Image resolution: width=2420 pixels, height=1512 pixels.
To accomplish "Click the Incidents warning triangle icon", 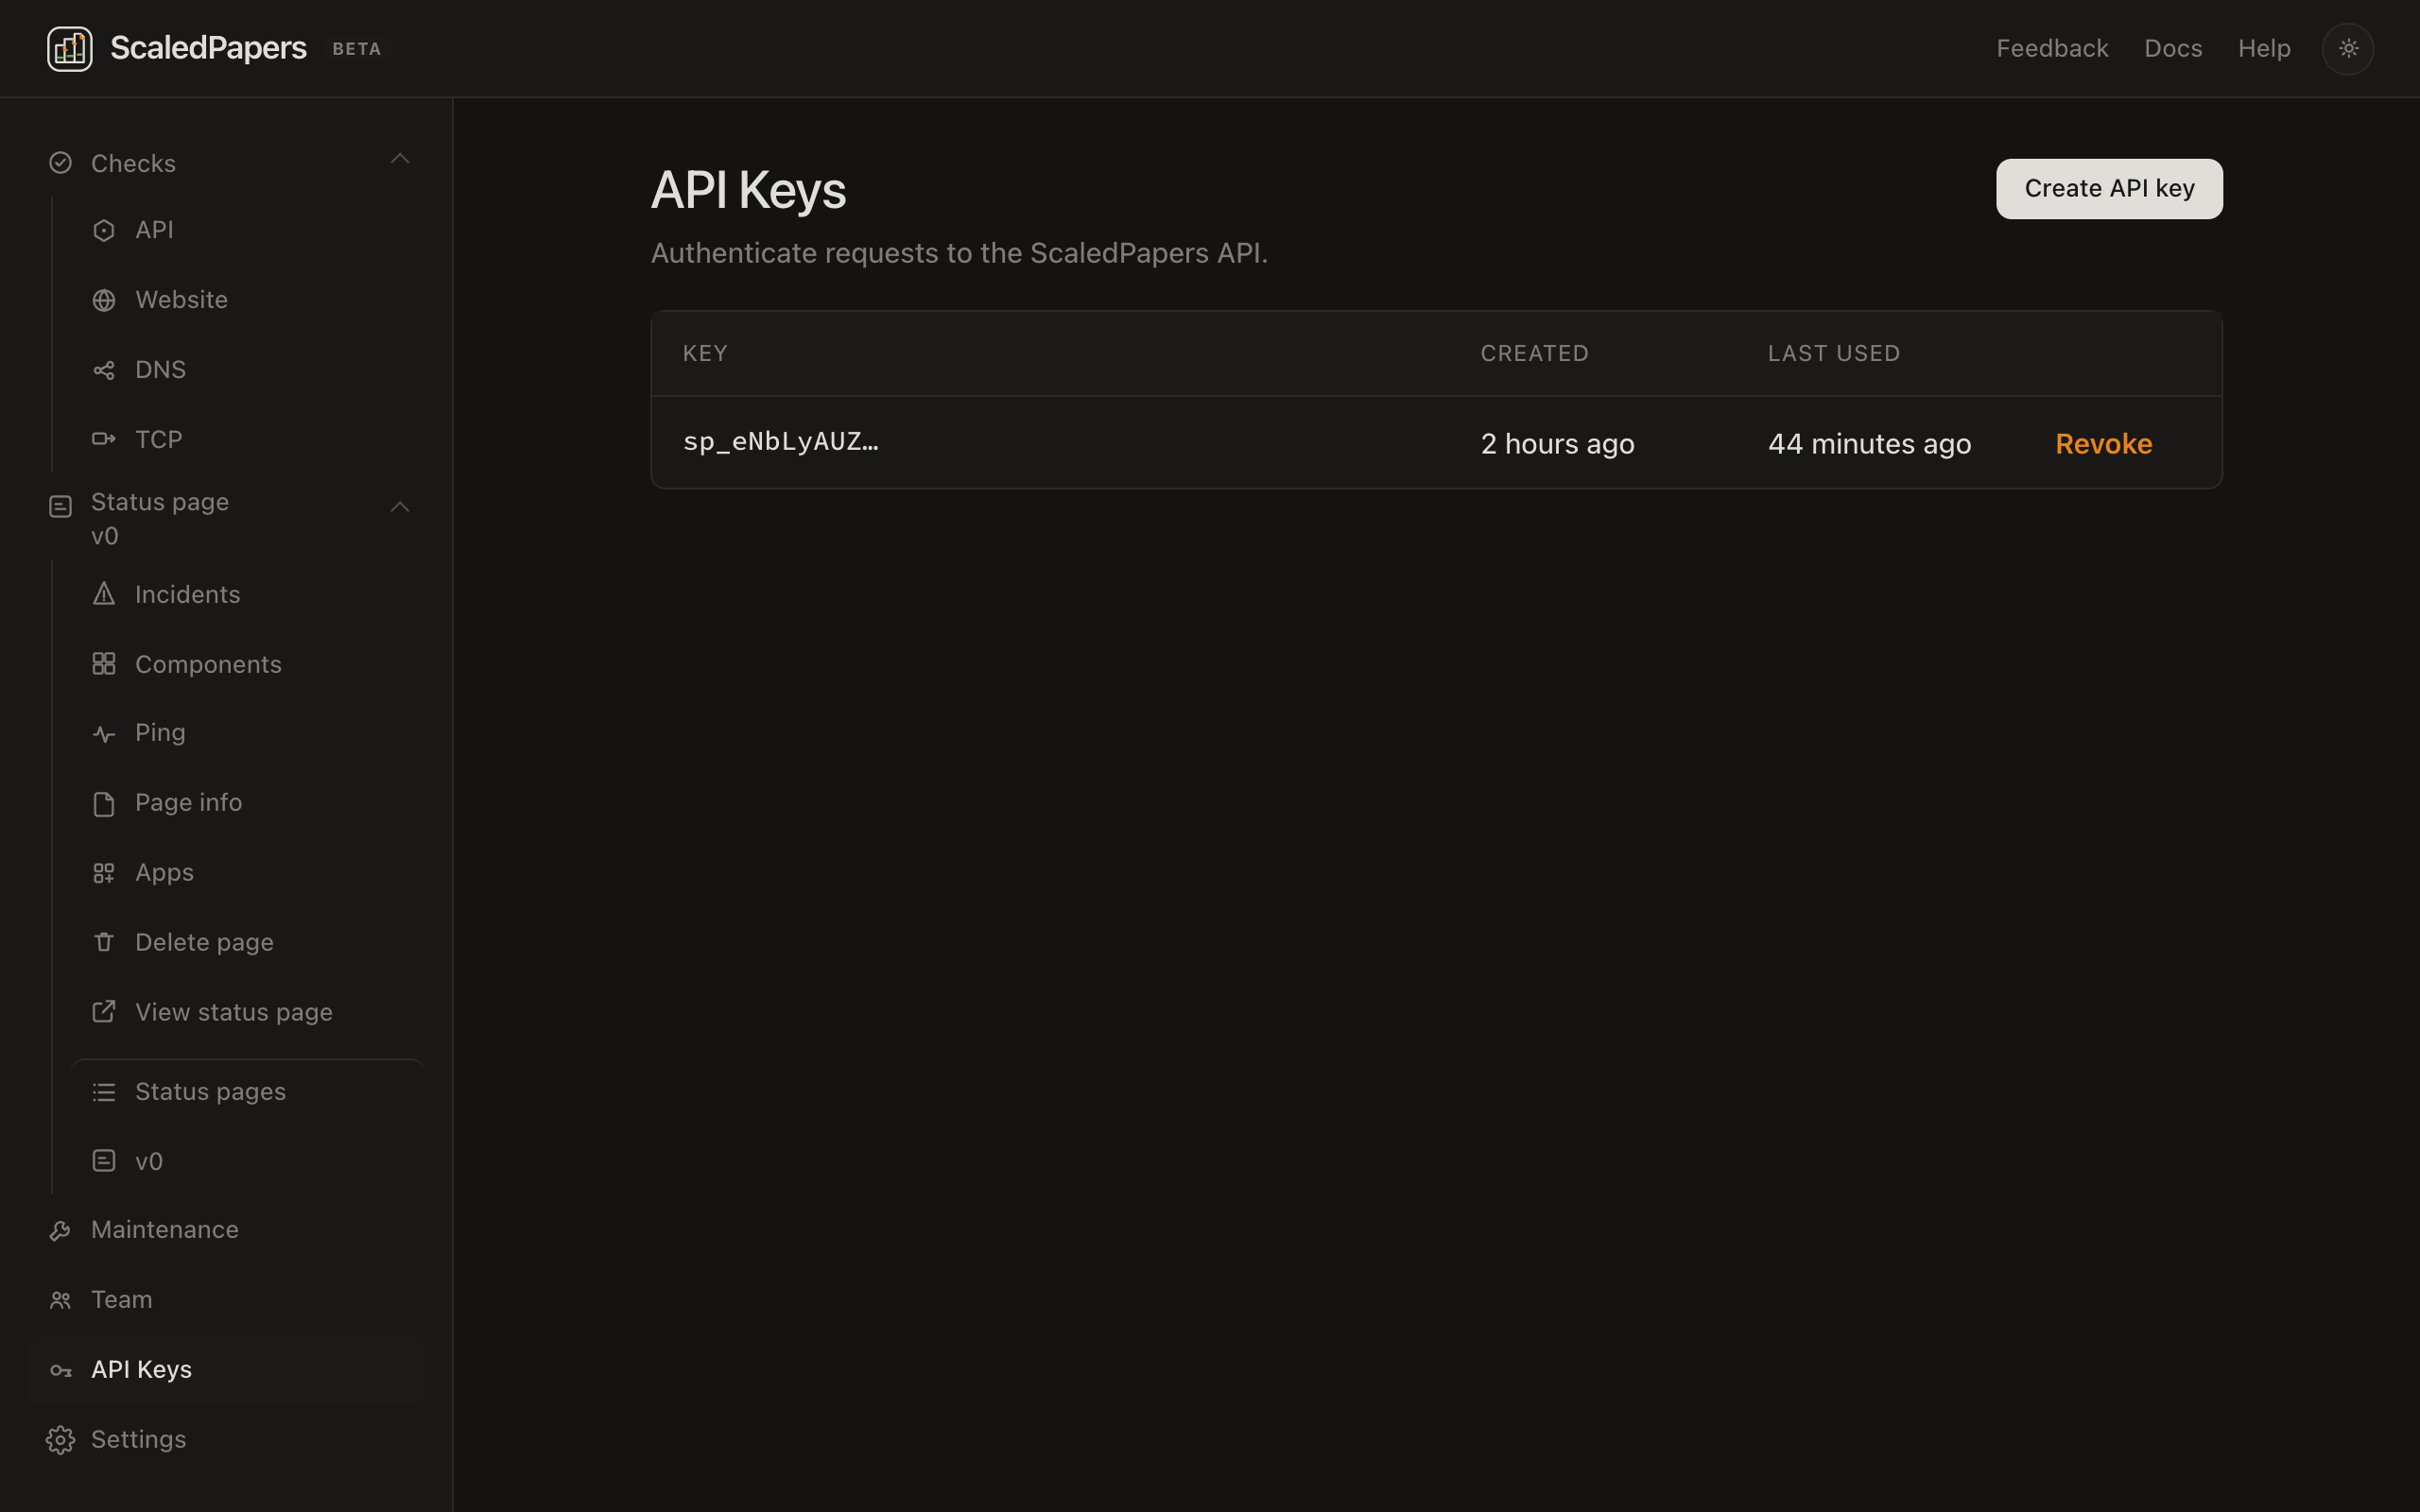I will click(104, 594).
